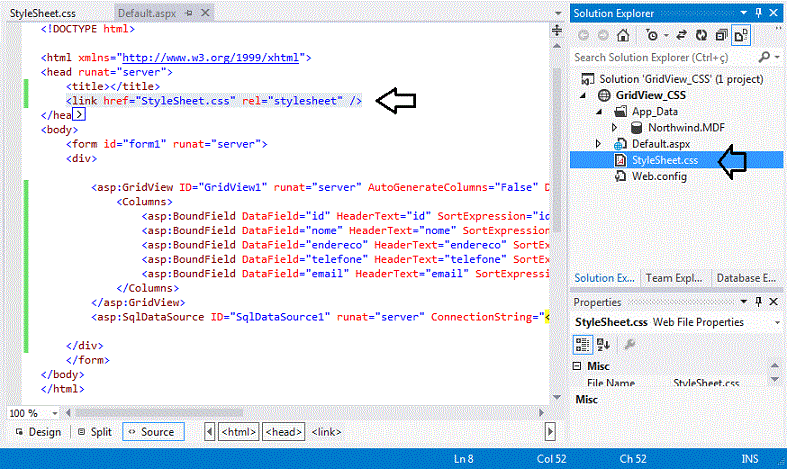
Task: Select the GridView_CSS project
Action: click(x=650, y=95)
